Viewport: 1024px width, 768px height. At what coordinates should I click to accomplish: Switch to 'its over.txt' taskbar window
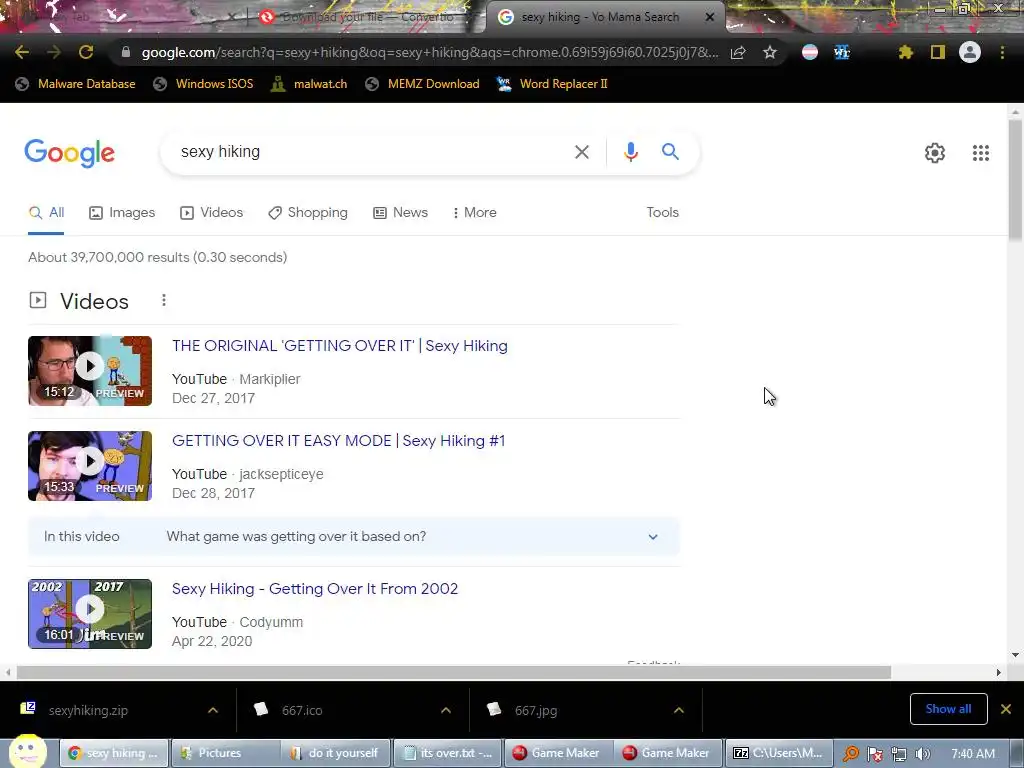click(448, 753)
